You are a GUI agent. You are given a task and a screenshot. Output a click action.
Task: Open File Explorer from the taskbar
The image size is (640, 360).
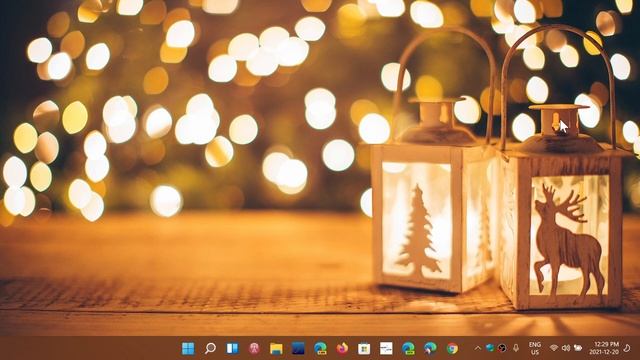point(276,348)
